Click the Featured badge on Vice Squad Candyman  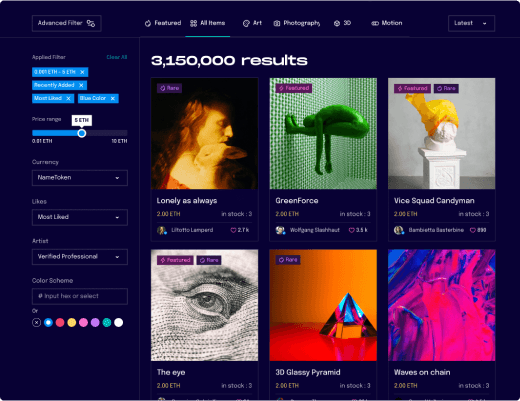(x=412, y=88)
